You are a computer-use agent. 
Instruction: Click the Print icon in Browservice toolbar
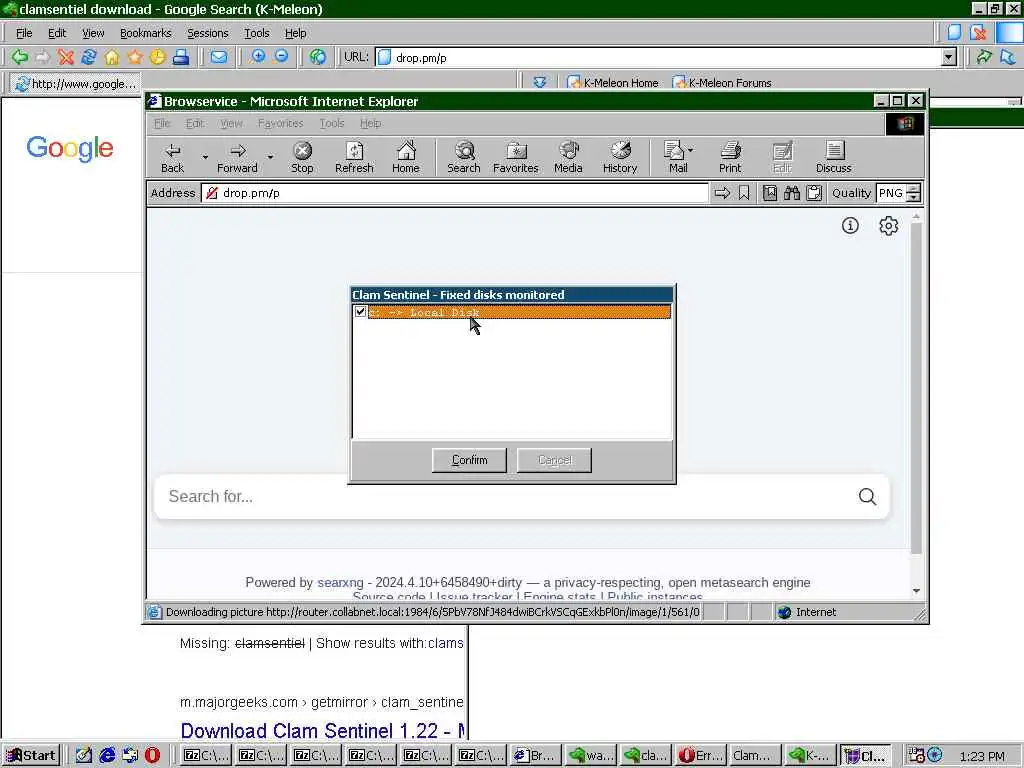(x=730, y=157)
